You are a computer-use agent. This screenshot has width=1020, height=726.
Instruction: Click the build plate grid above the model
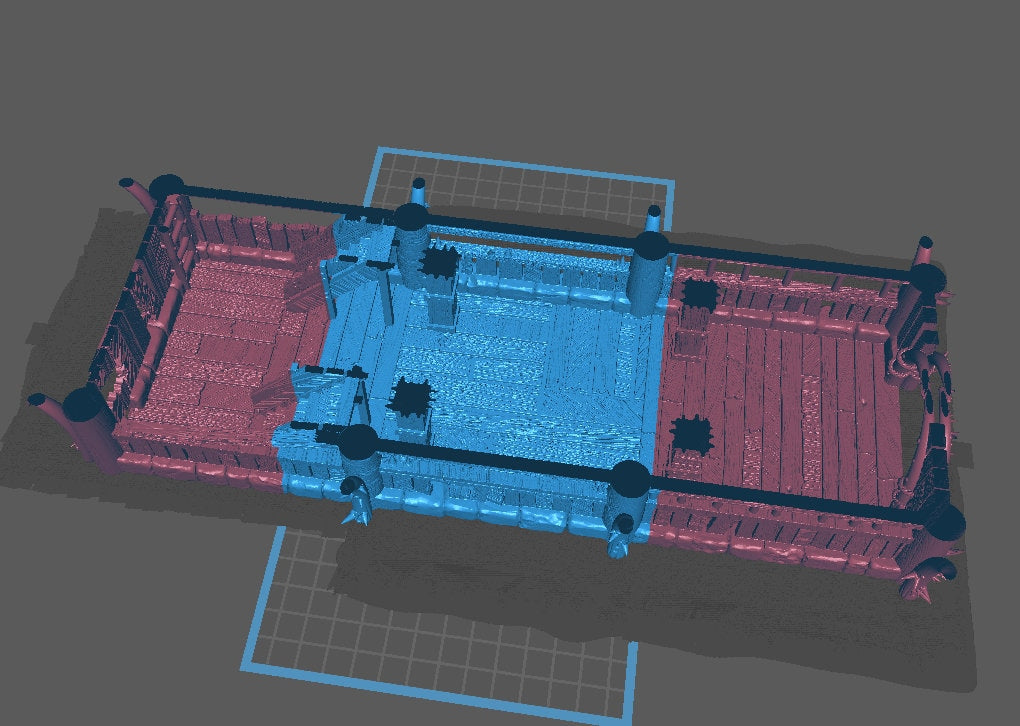tap(520, 180)
